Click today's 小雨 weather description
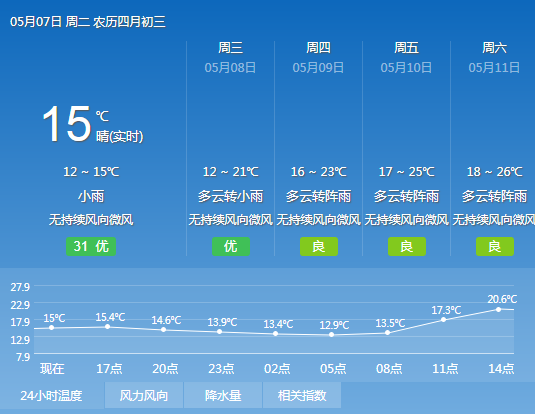The height and width of the screenshot is (414, 535). coord(91,196)
